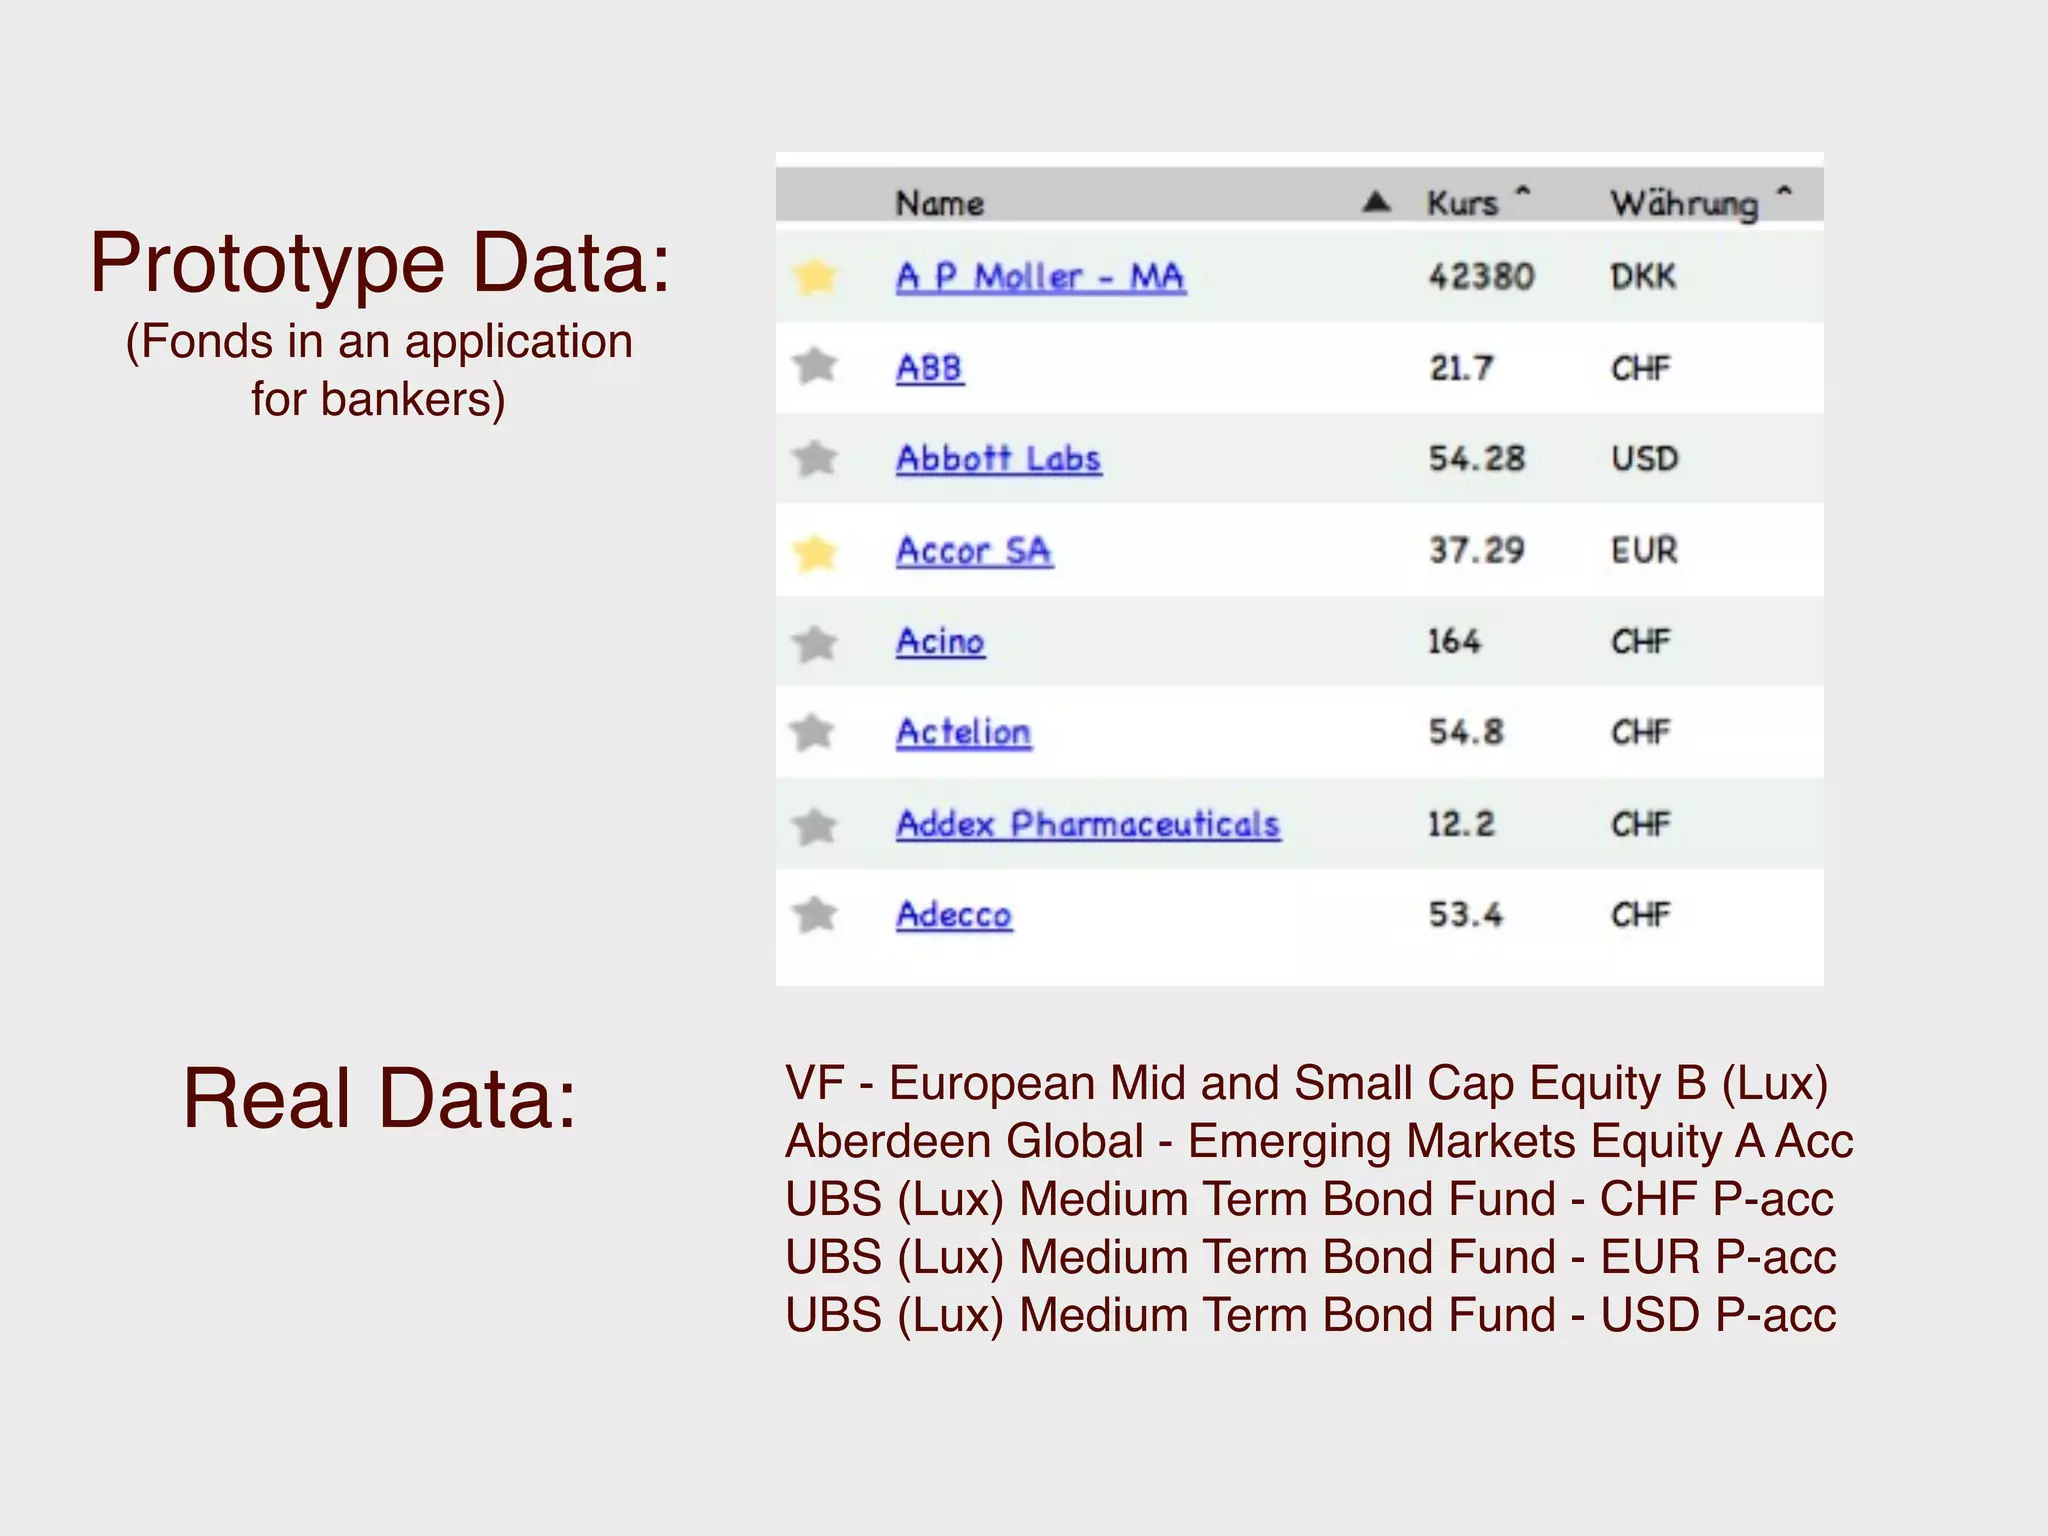Open the Addex Pharmaceuticals link
Screen dimensions: 2048x1536
click(x=1088, y=825)
